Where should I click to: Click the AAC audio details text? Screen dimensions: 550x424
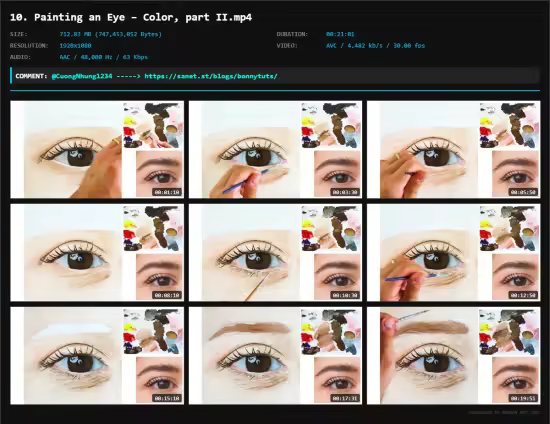(103, 57)
